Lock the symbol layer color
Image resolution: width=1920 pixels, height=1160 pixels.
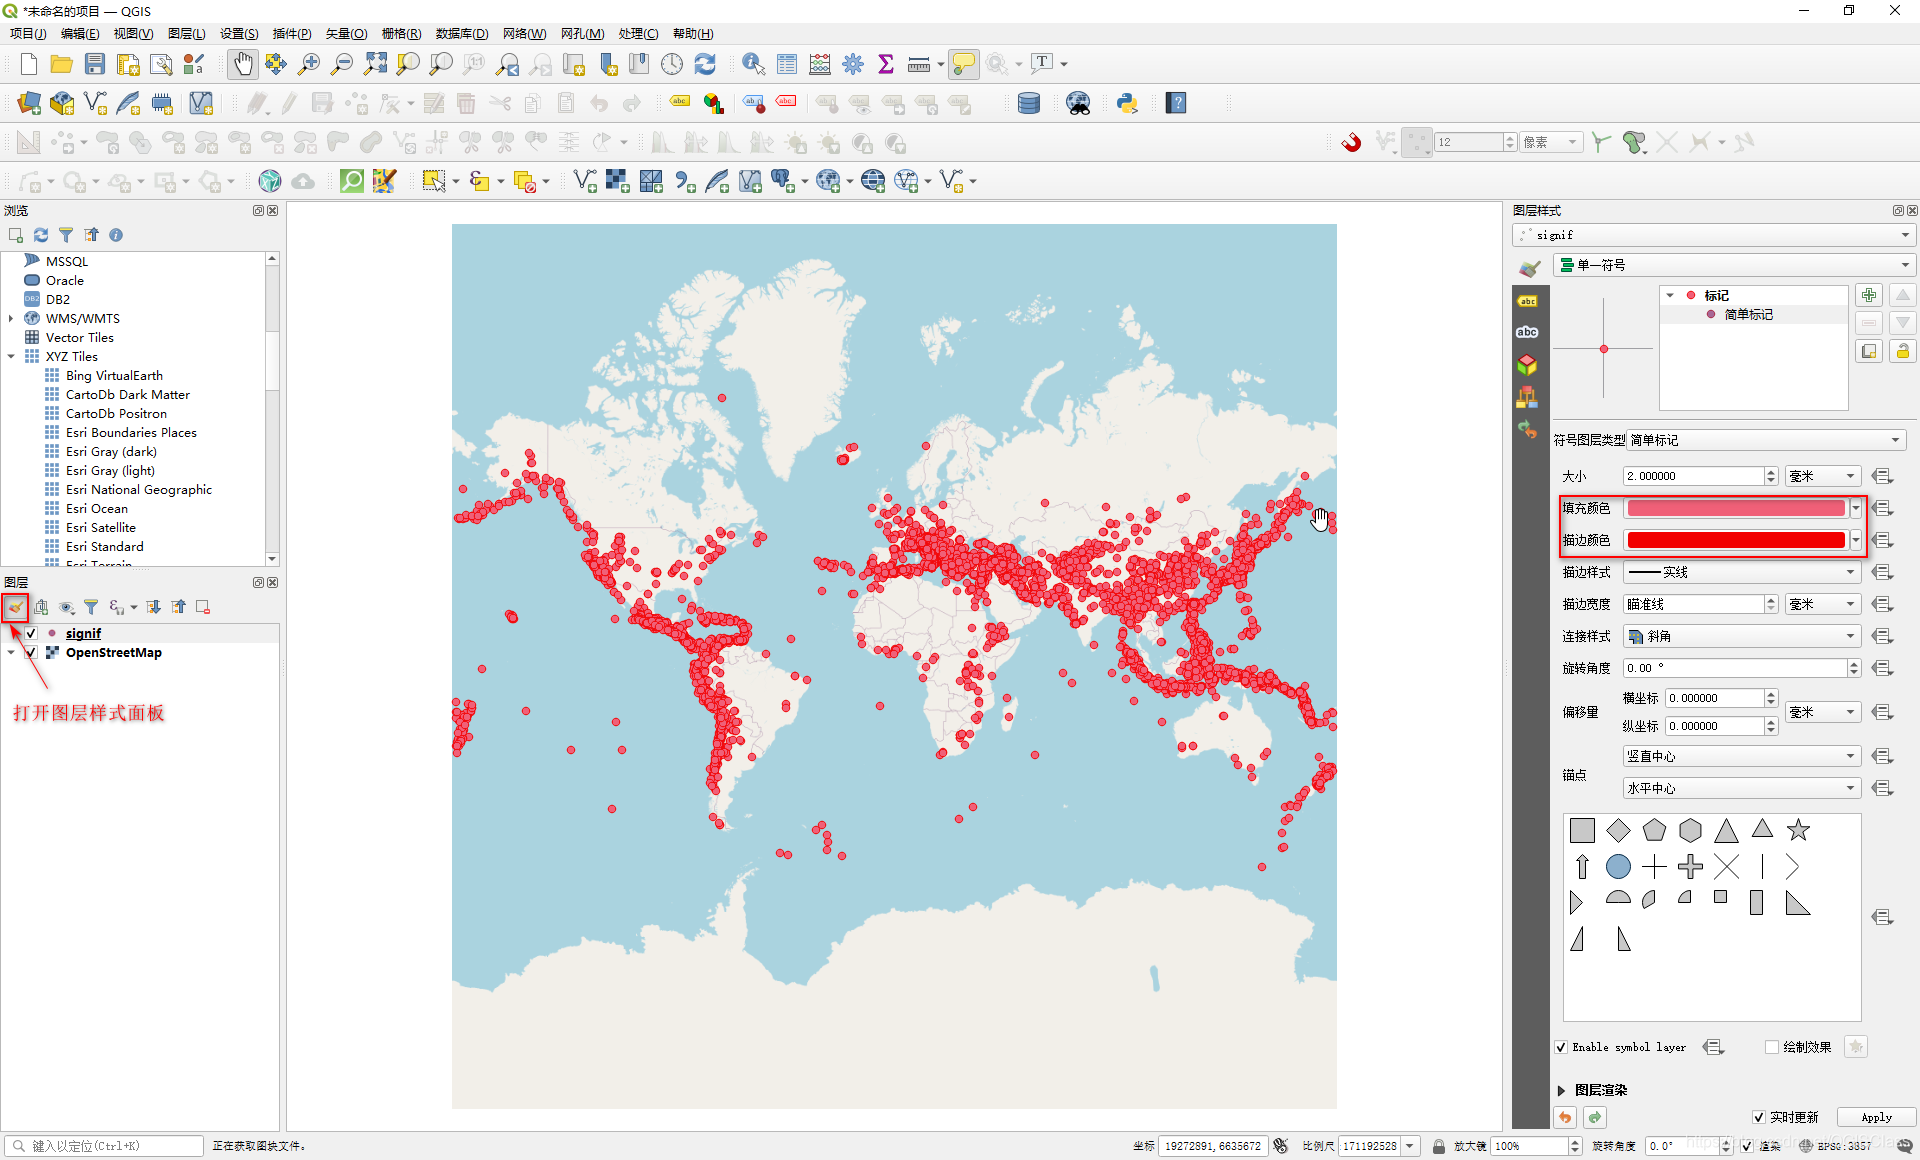tap(1902, 351)
